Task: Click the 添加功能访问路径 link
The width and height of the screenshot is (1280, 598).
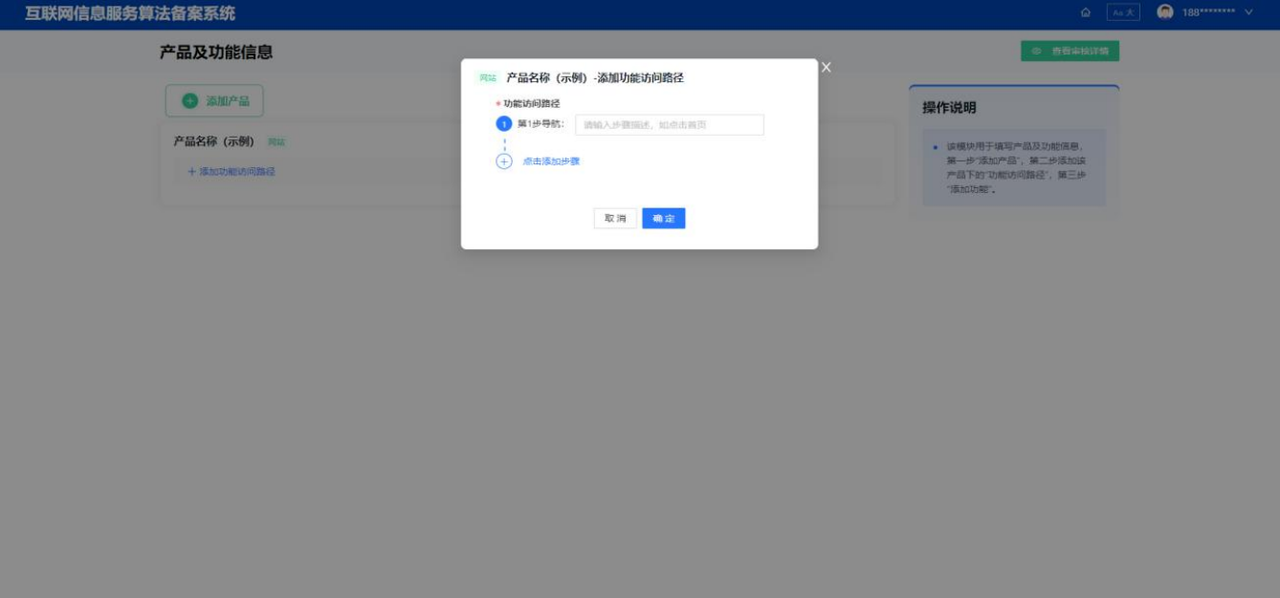Action: pyautogui.click(x=231, y=172)
